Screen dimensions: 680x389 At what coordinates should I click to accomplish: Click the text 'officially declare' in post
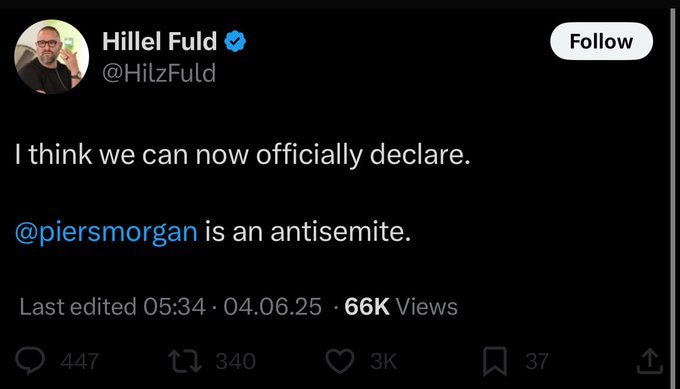(363, 155)
